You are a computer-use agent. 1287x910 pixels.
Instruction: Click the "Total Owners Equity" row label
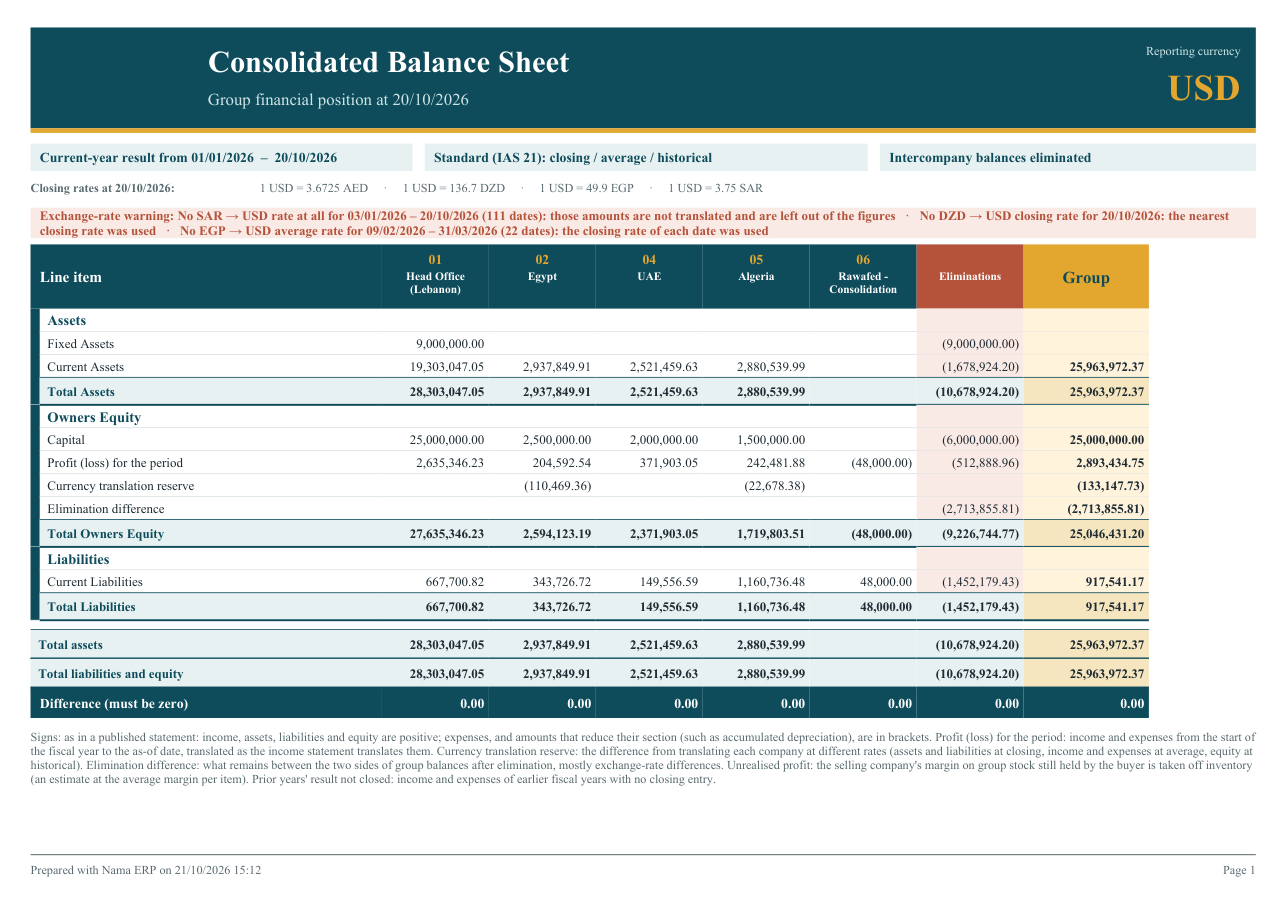tap(106, 534)
